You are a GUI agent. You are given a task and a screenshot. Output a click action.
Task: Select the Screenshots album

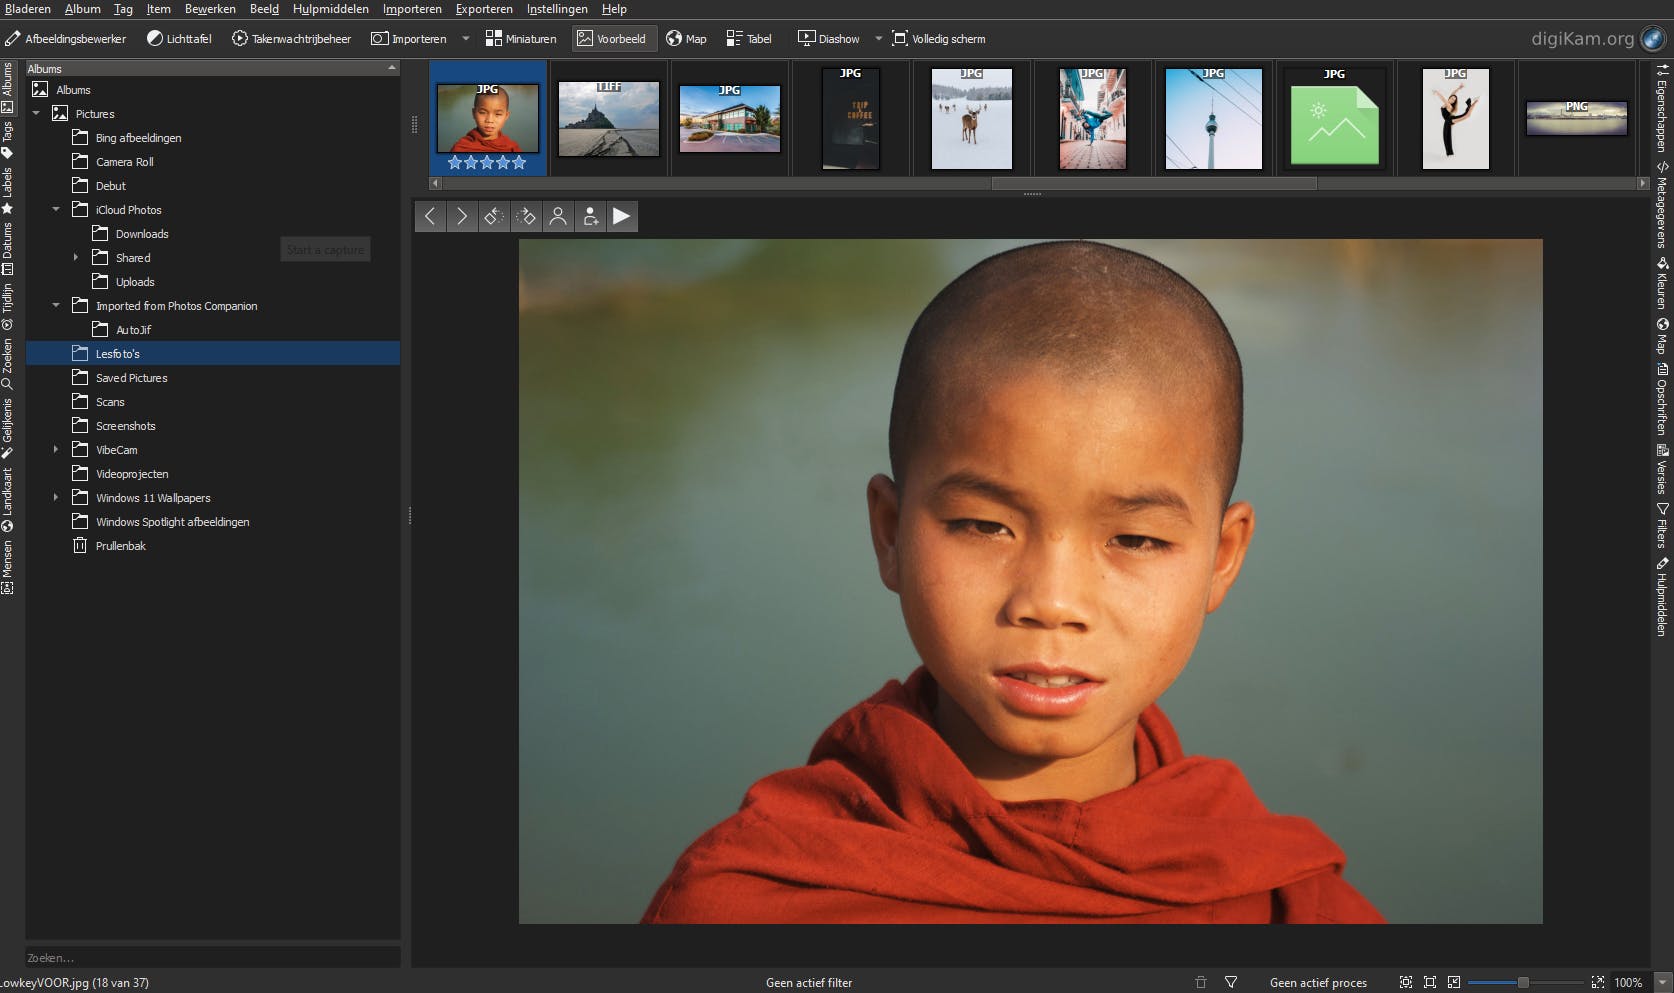[125, 426]
